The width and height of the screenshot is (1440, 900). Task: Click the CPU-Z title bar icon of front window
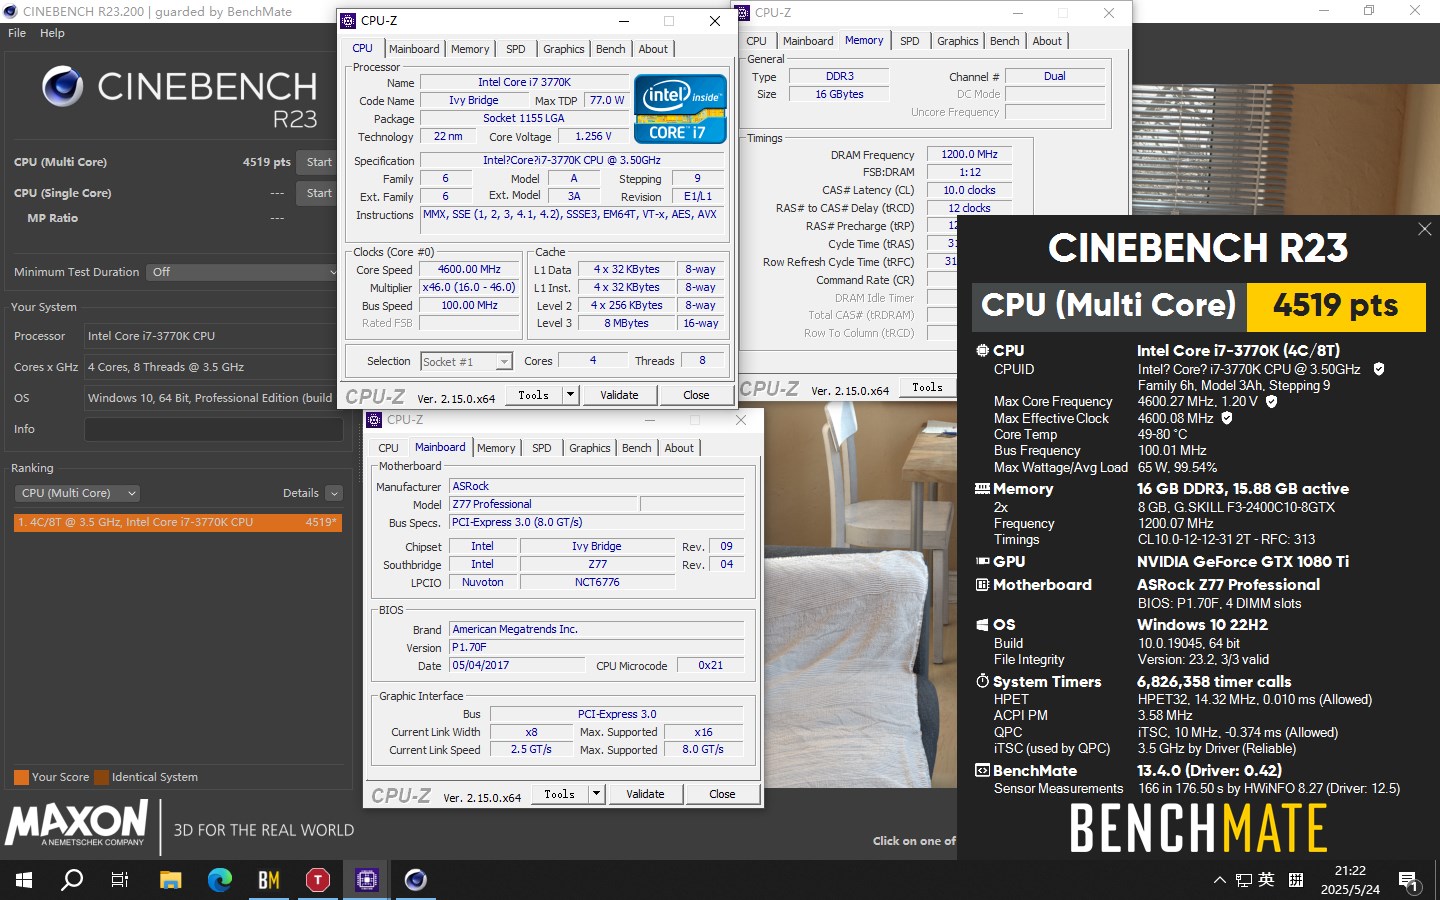348,21
